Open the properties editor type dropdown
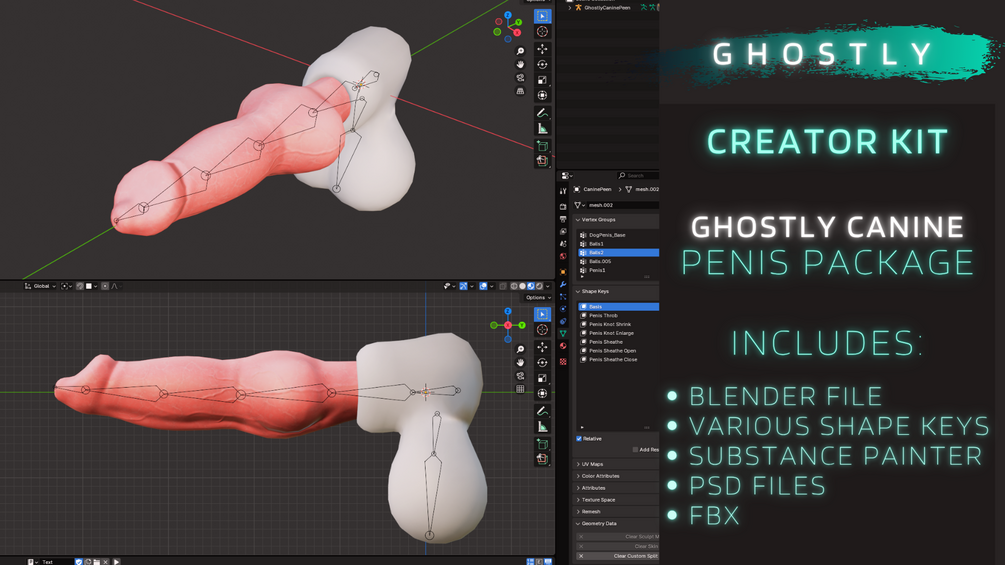 [x=567, y=176]
